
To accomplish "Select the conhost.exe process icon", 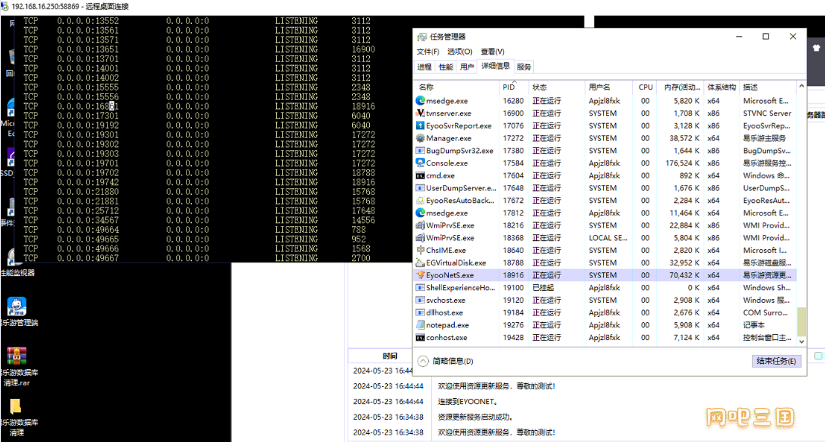I will pos(420,337).
